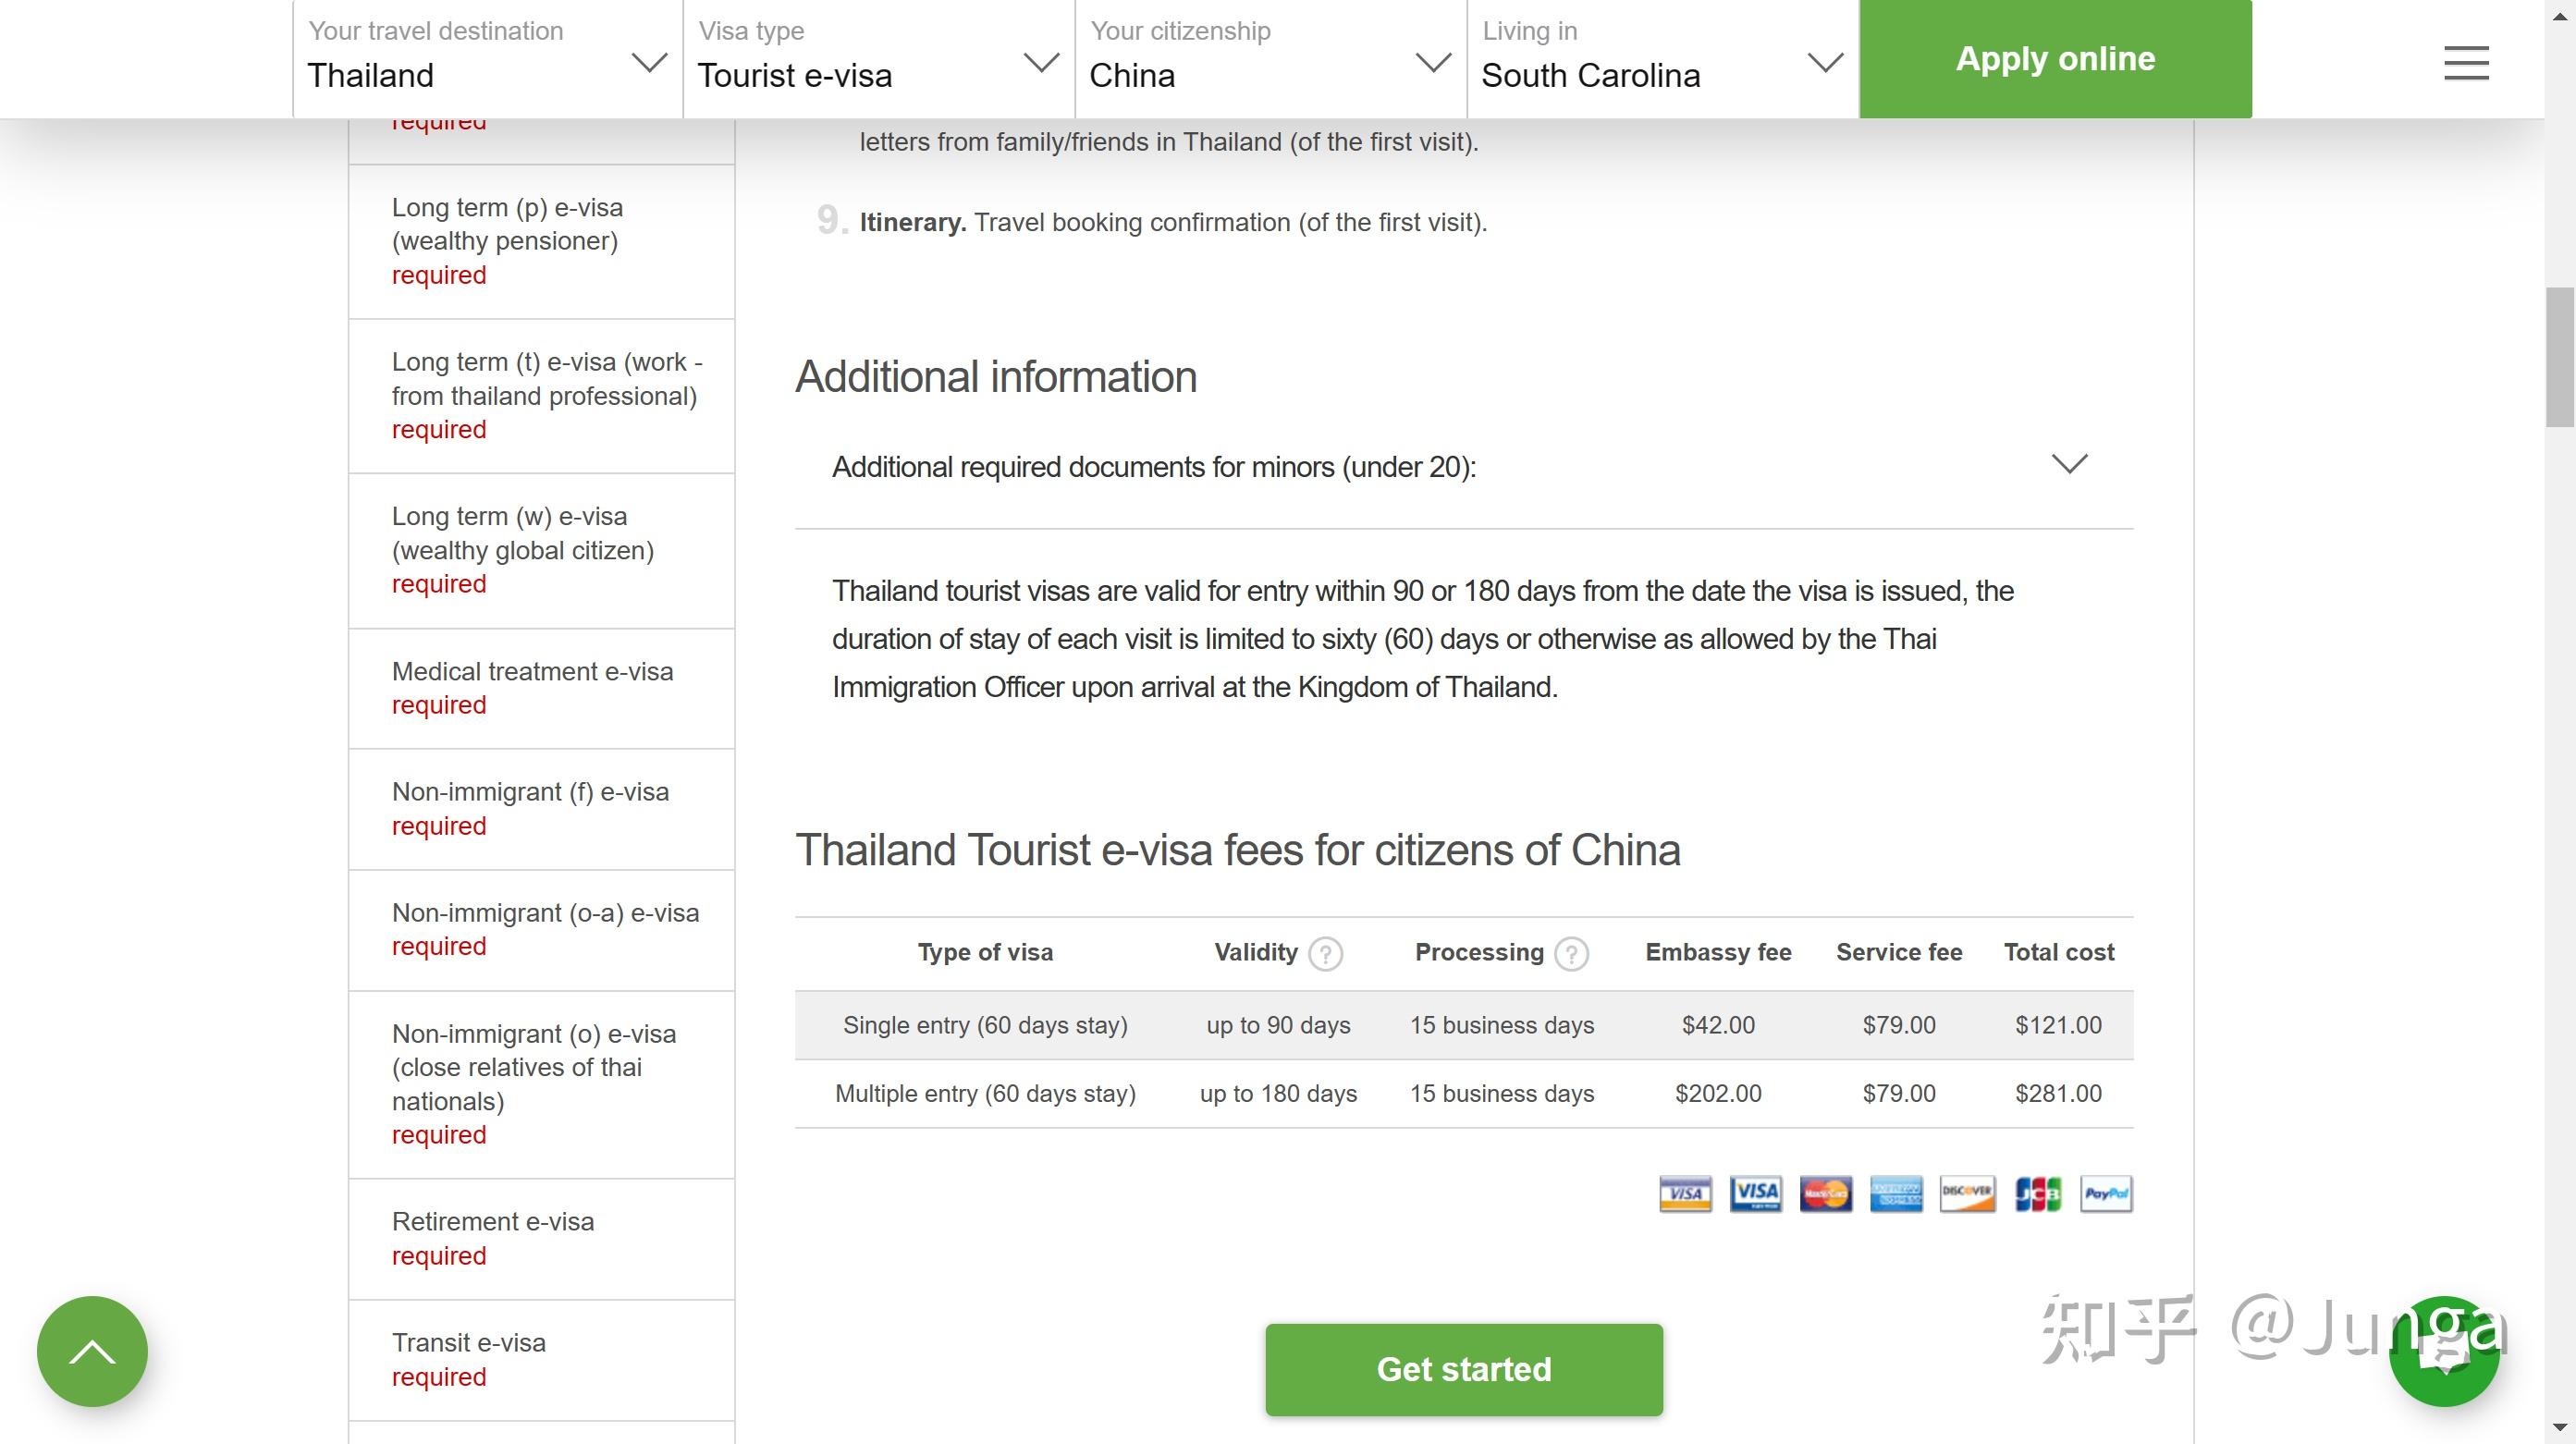Click the JCB card icon
The image size is (2576, 1444).
[x=2037, y=1193]
